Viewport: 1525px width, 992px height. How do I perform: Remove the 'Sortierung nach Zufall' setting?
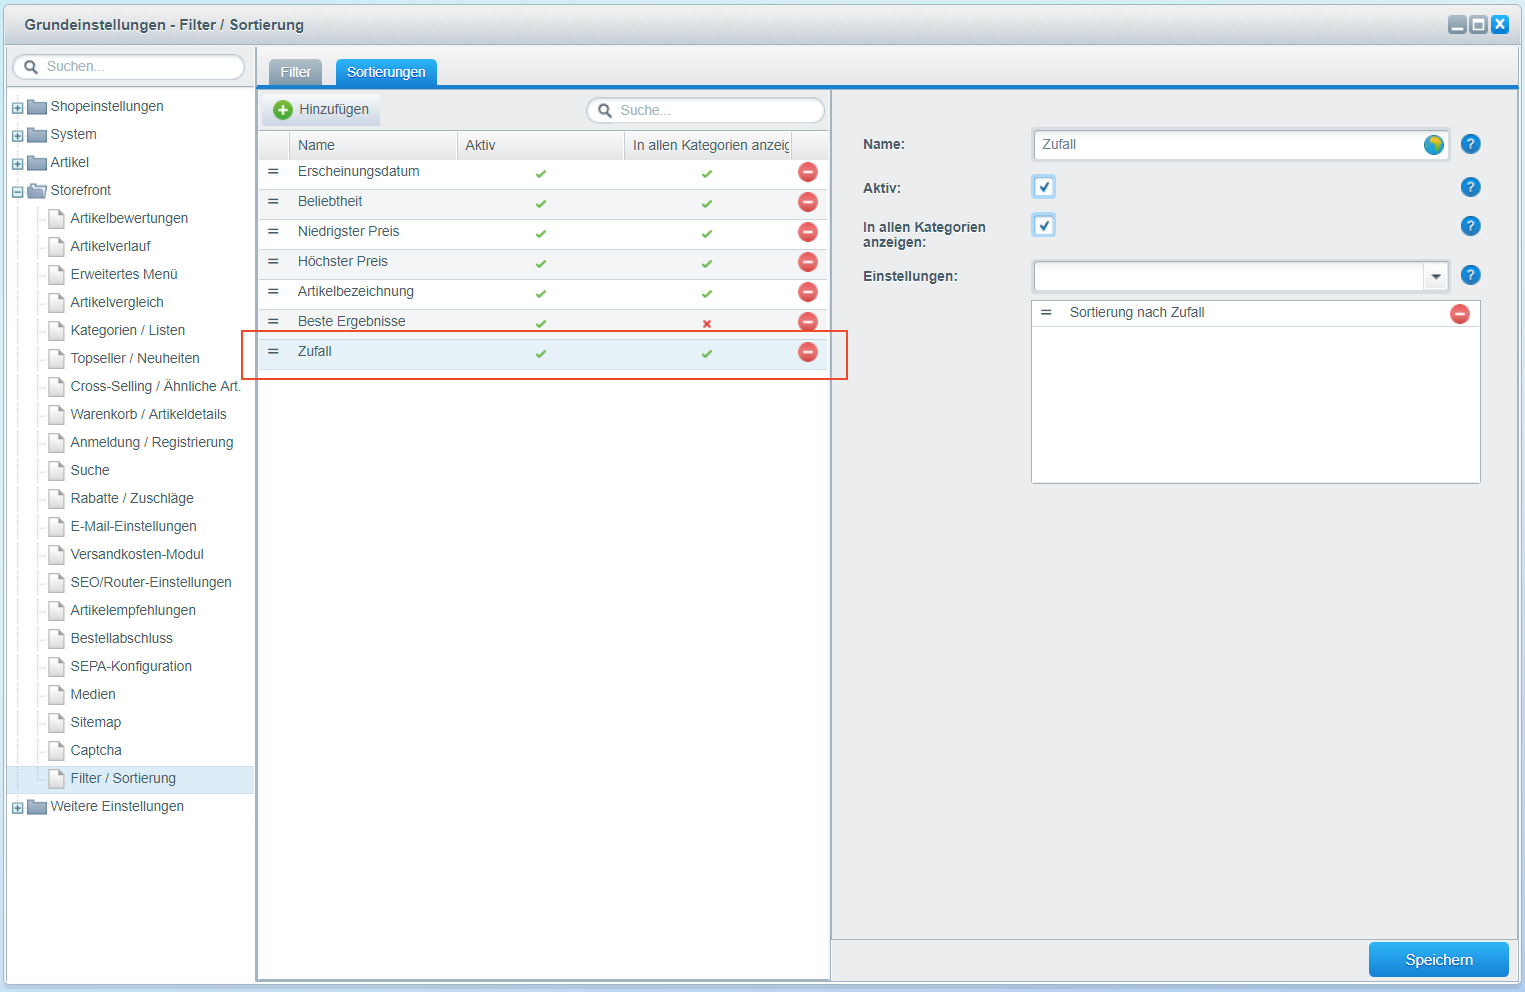click(1460, 314)
